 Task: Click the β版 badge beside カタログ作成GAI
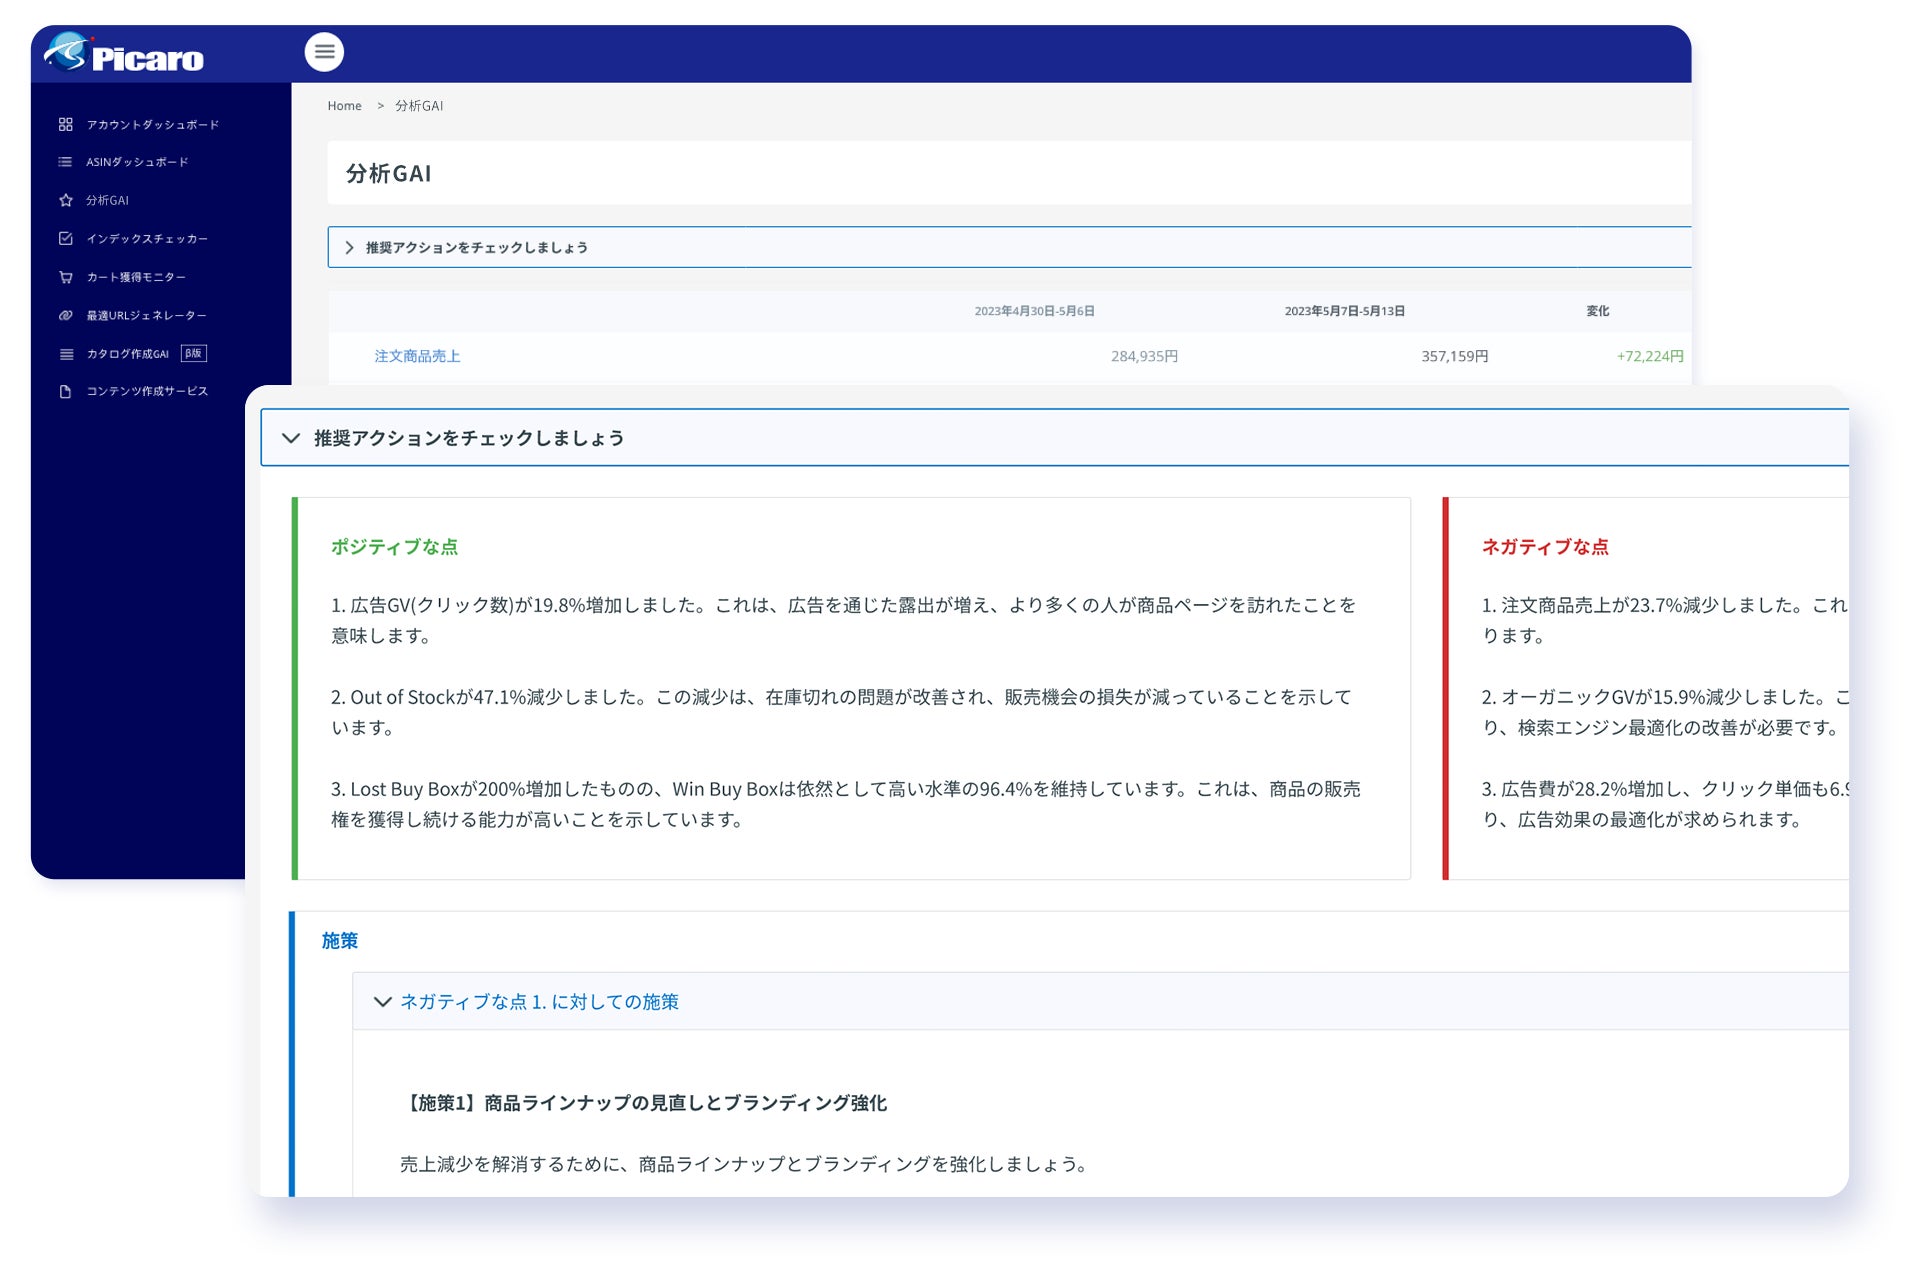(194, 354)
